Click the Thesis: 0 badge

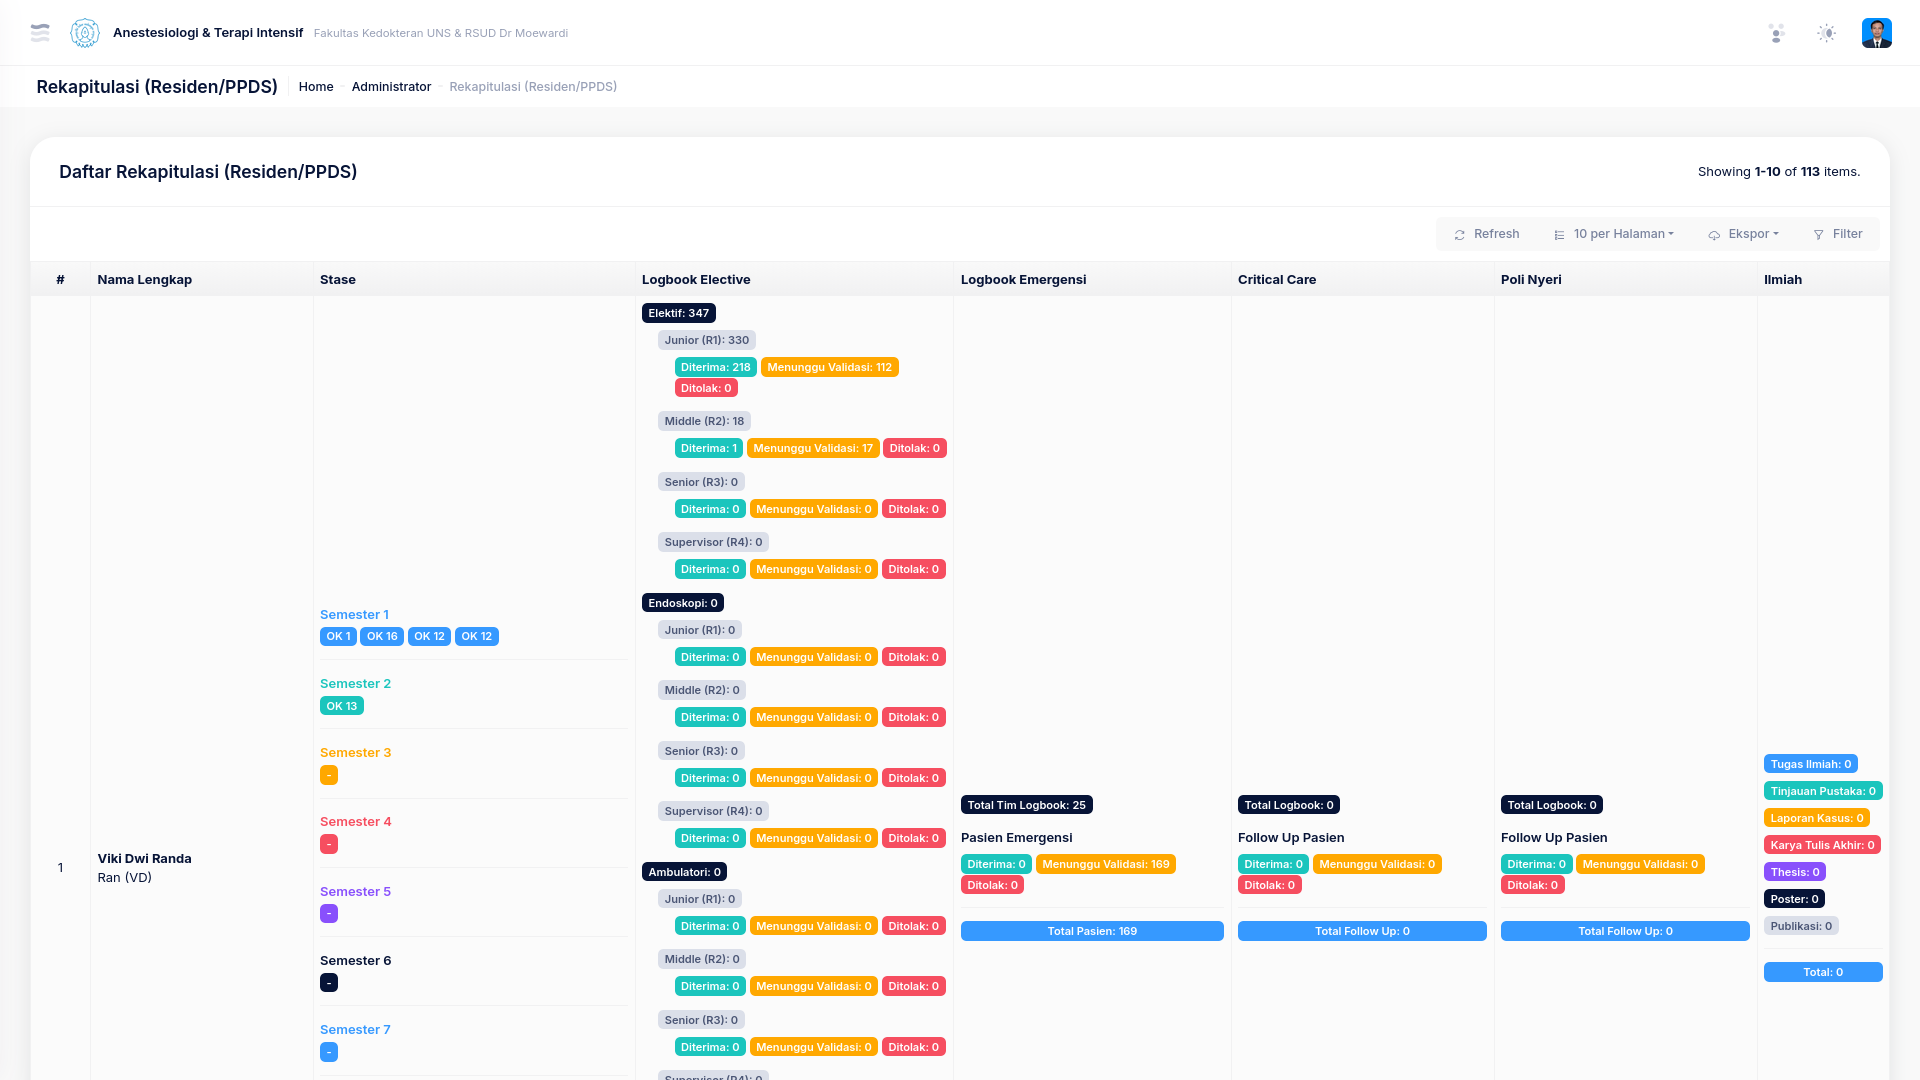(x=1795, y=873)
